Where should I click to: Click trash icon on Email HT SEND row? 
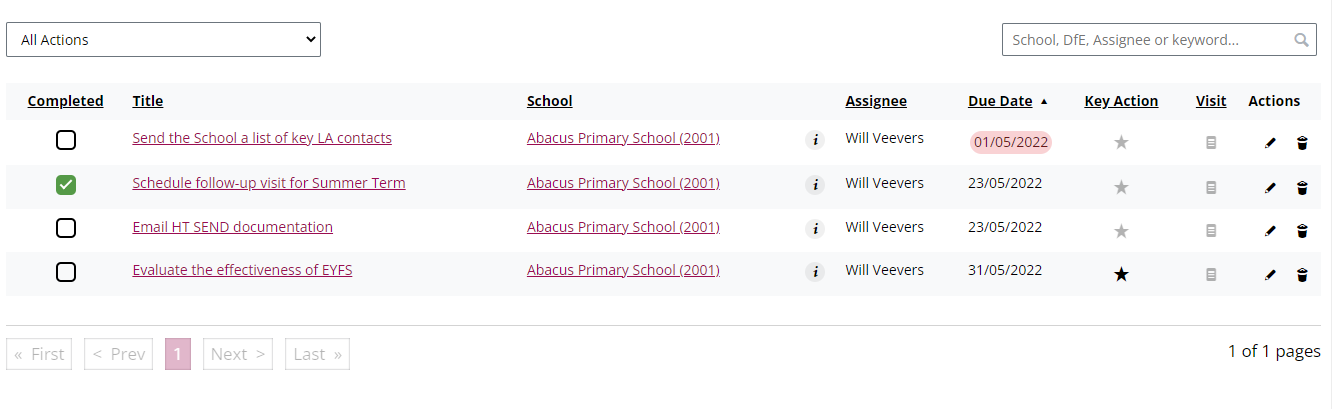click(x=1301, y=231)
